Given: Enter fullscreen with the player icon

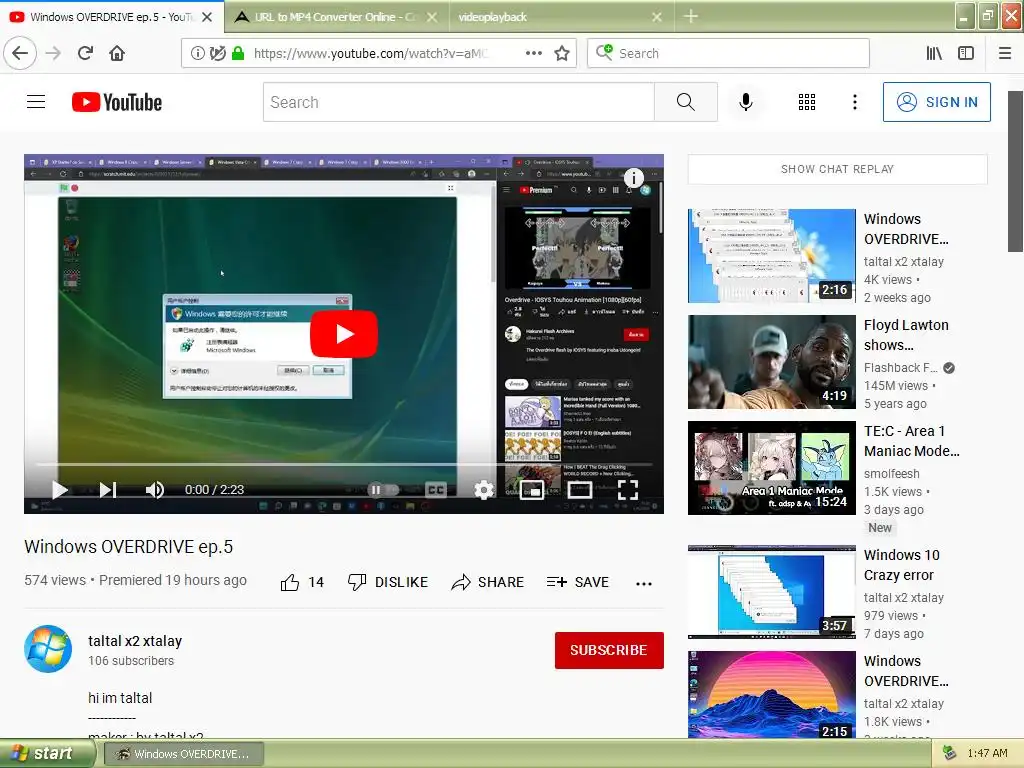Looking at the screenshot, I should tap(628, 490).
